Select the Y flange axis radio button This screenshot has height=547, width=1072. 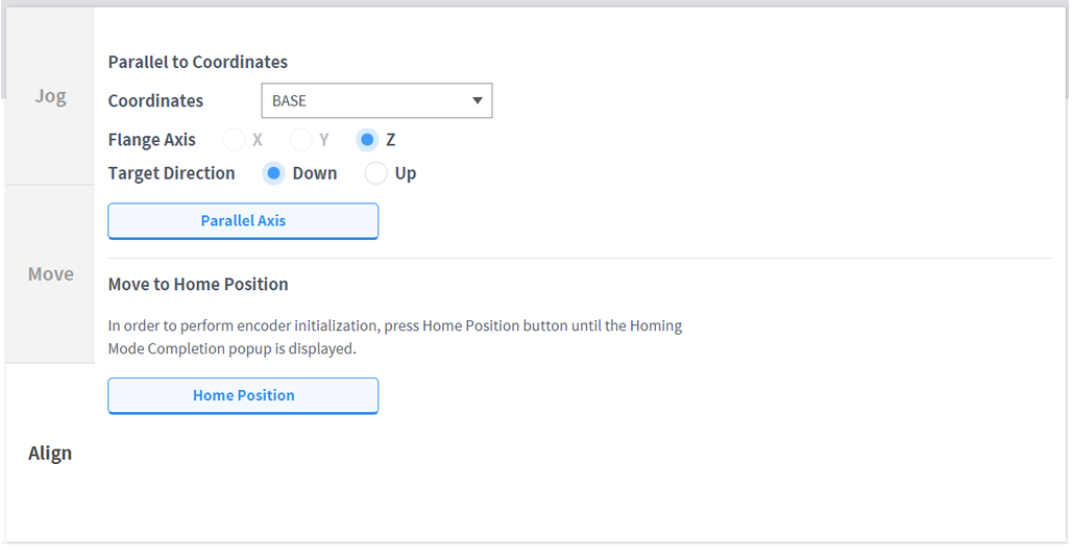(x=300, y=140)
